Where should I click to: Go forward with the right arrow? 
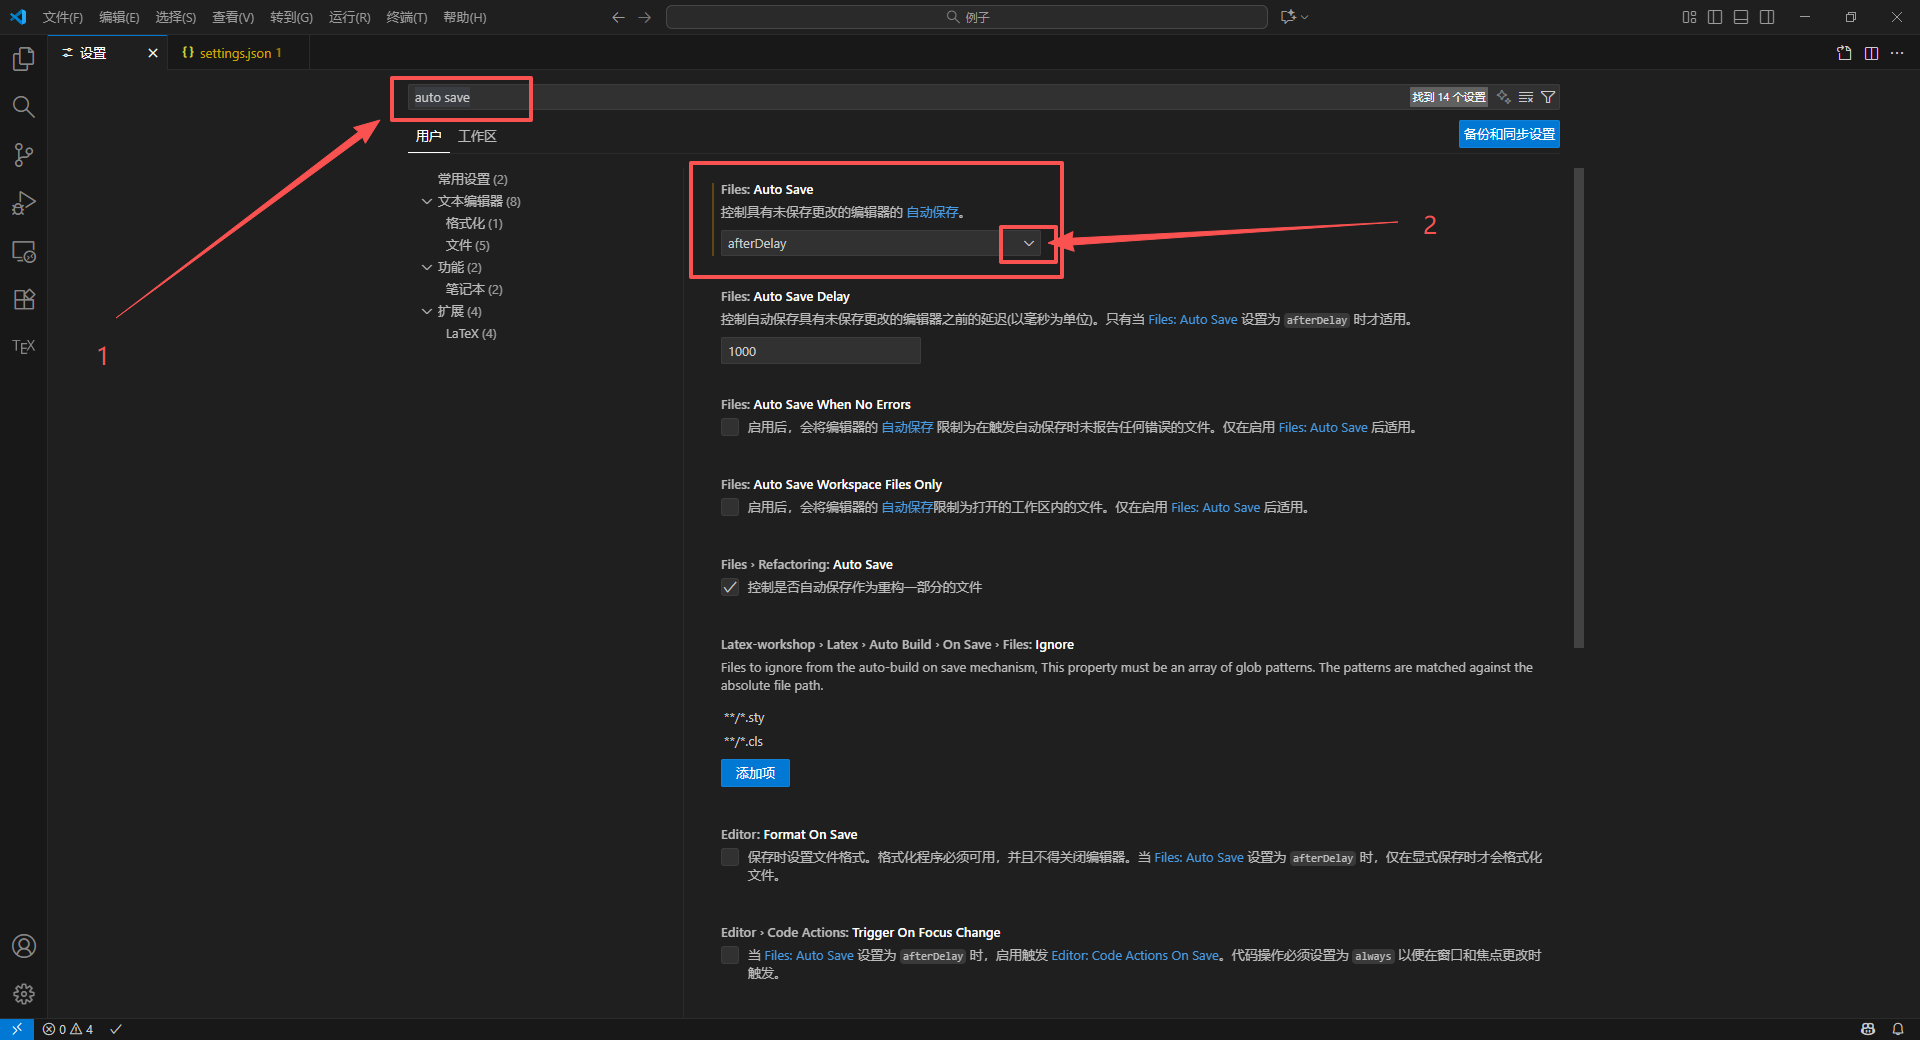pos(645,17)
